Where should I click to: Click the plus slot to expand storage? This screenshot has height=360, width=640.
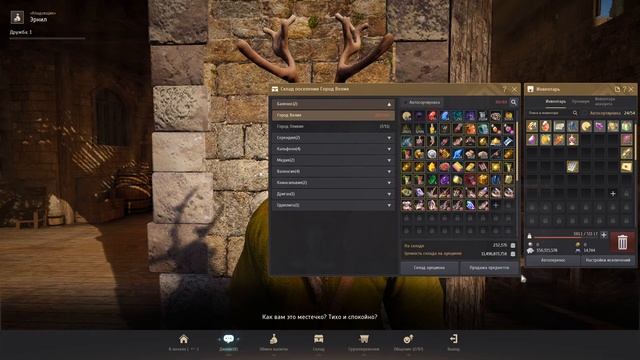pyautogui.click(x=496, y=205)
